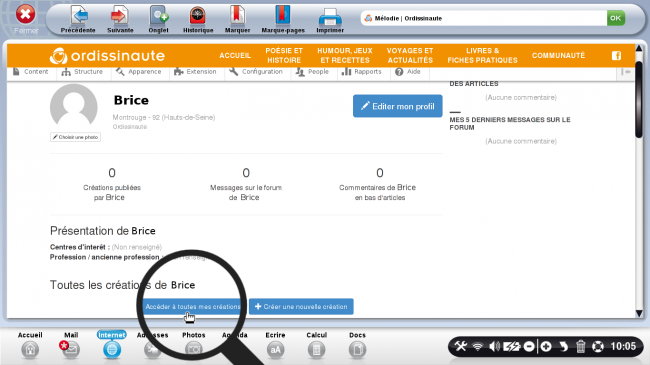650x365 pixels.
Task: Open the Aide help item
Action: [x=408, y=72]
